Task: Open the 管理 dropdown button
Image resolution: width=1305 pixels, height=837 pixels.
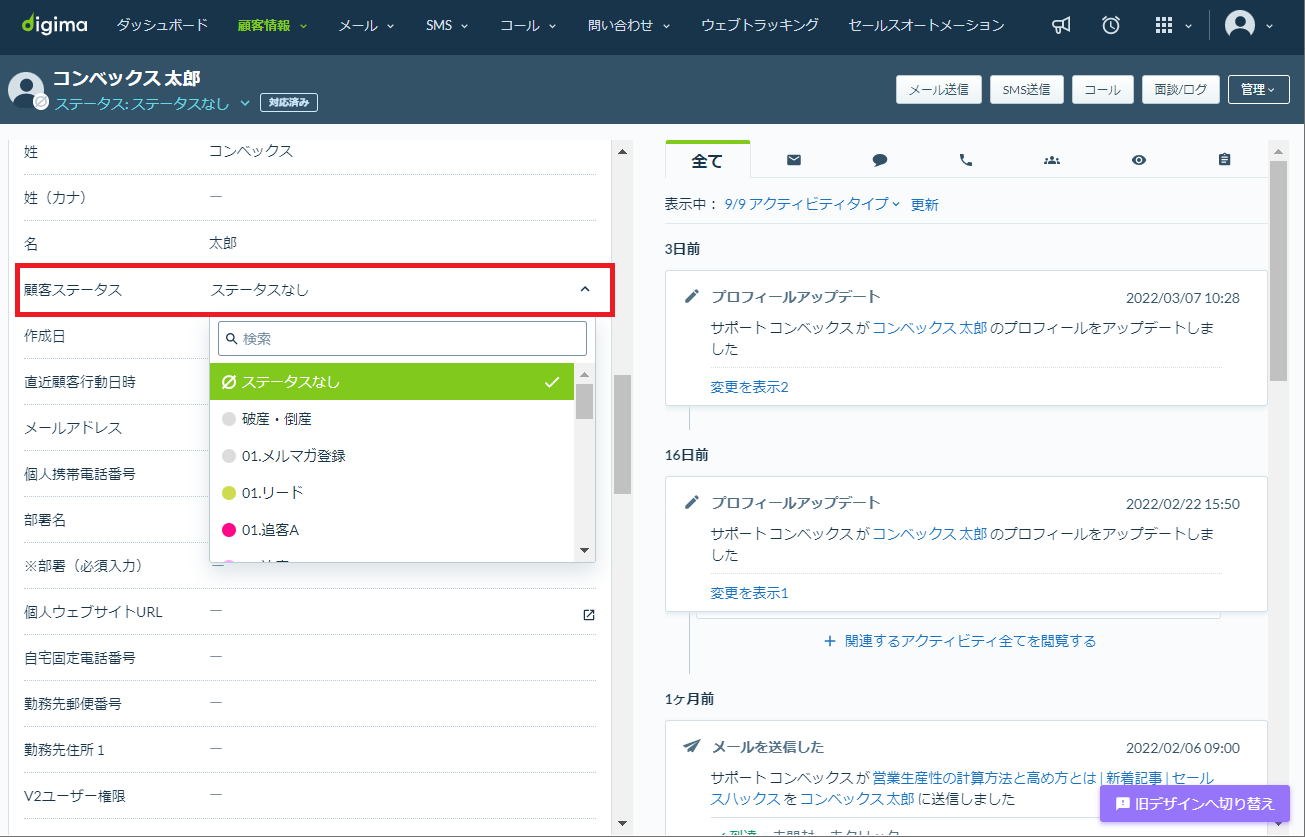Action: (1258, 90)
